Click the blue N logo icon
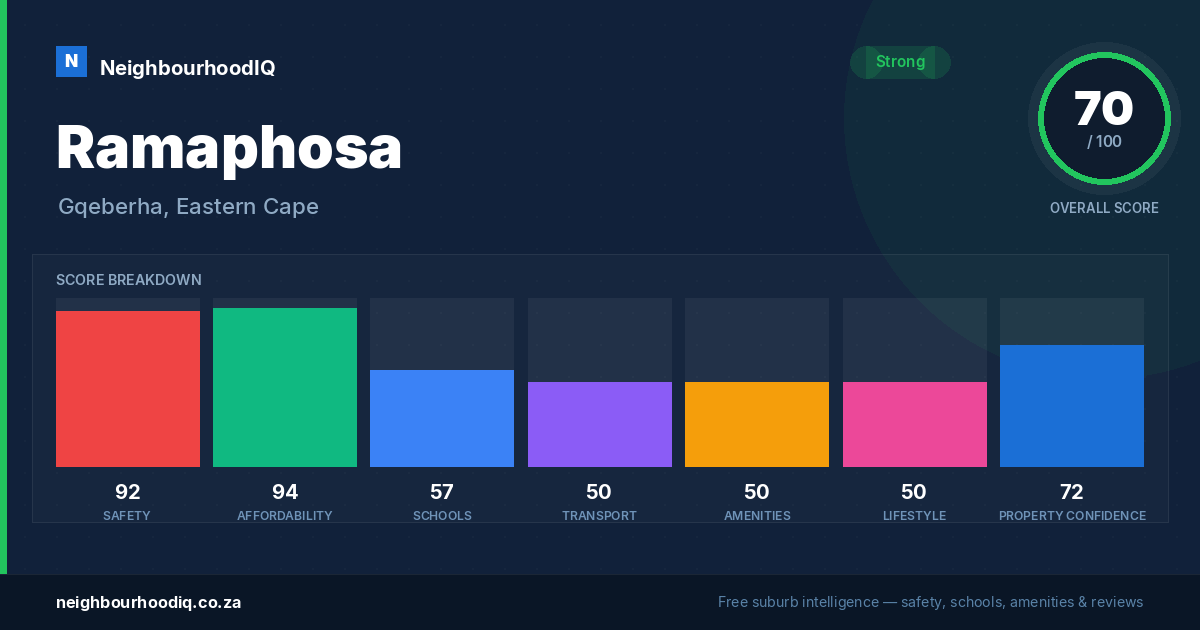The image size is (1200, 630). pyautogui.click(x=71, y=62)
